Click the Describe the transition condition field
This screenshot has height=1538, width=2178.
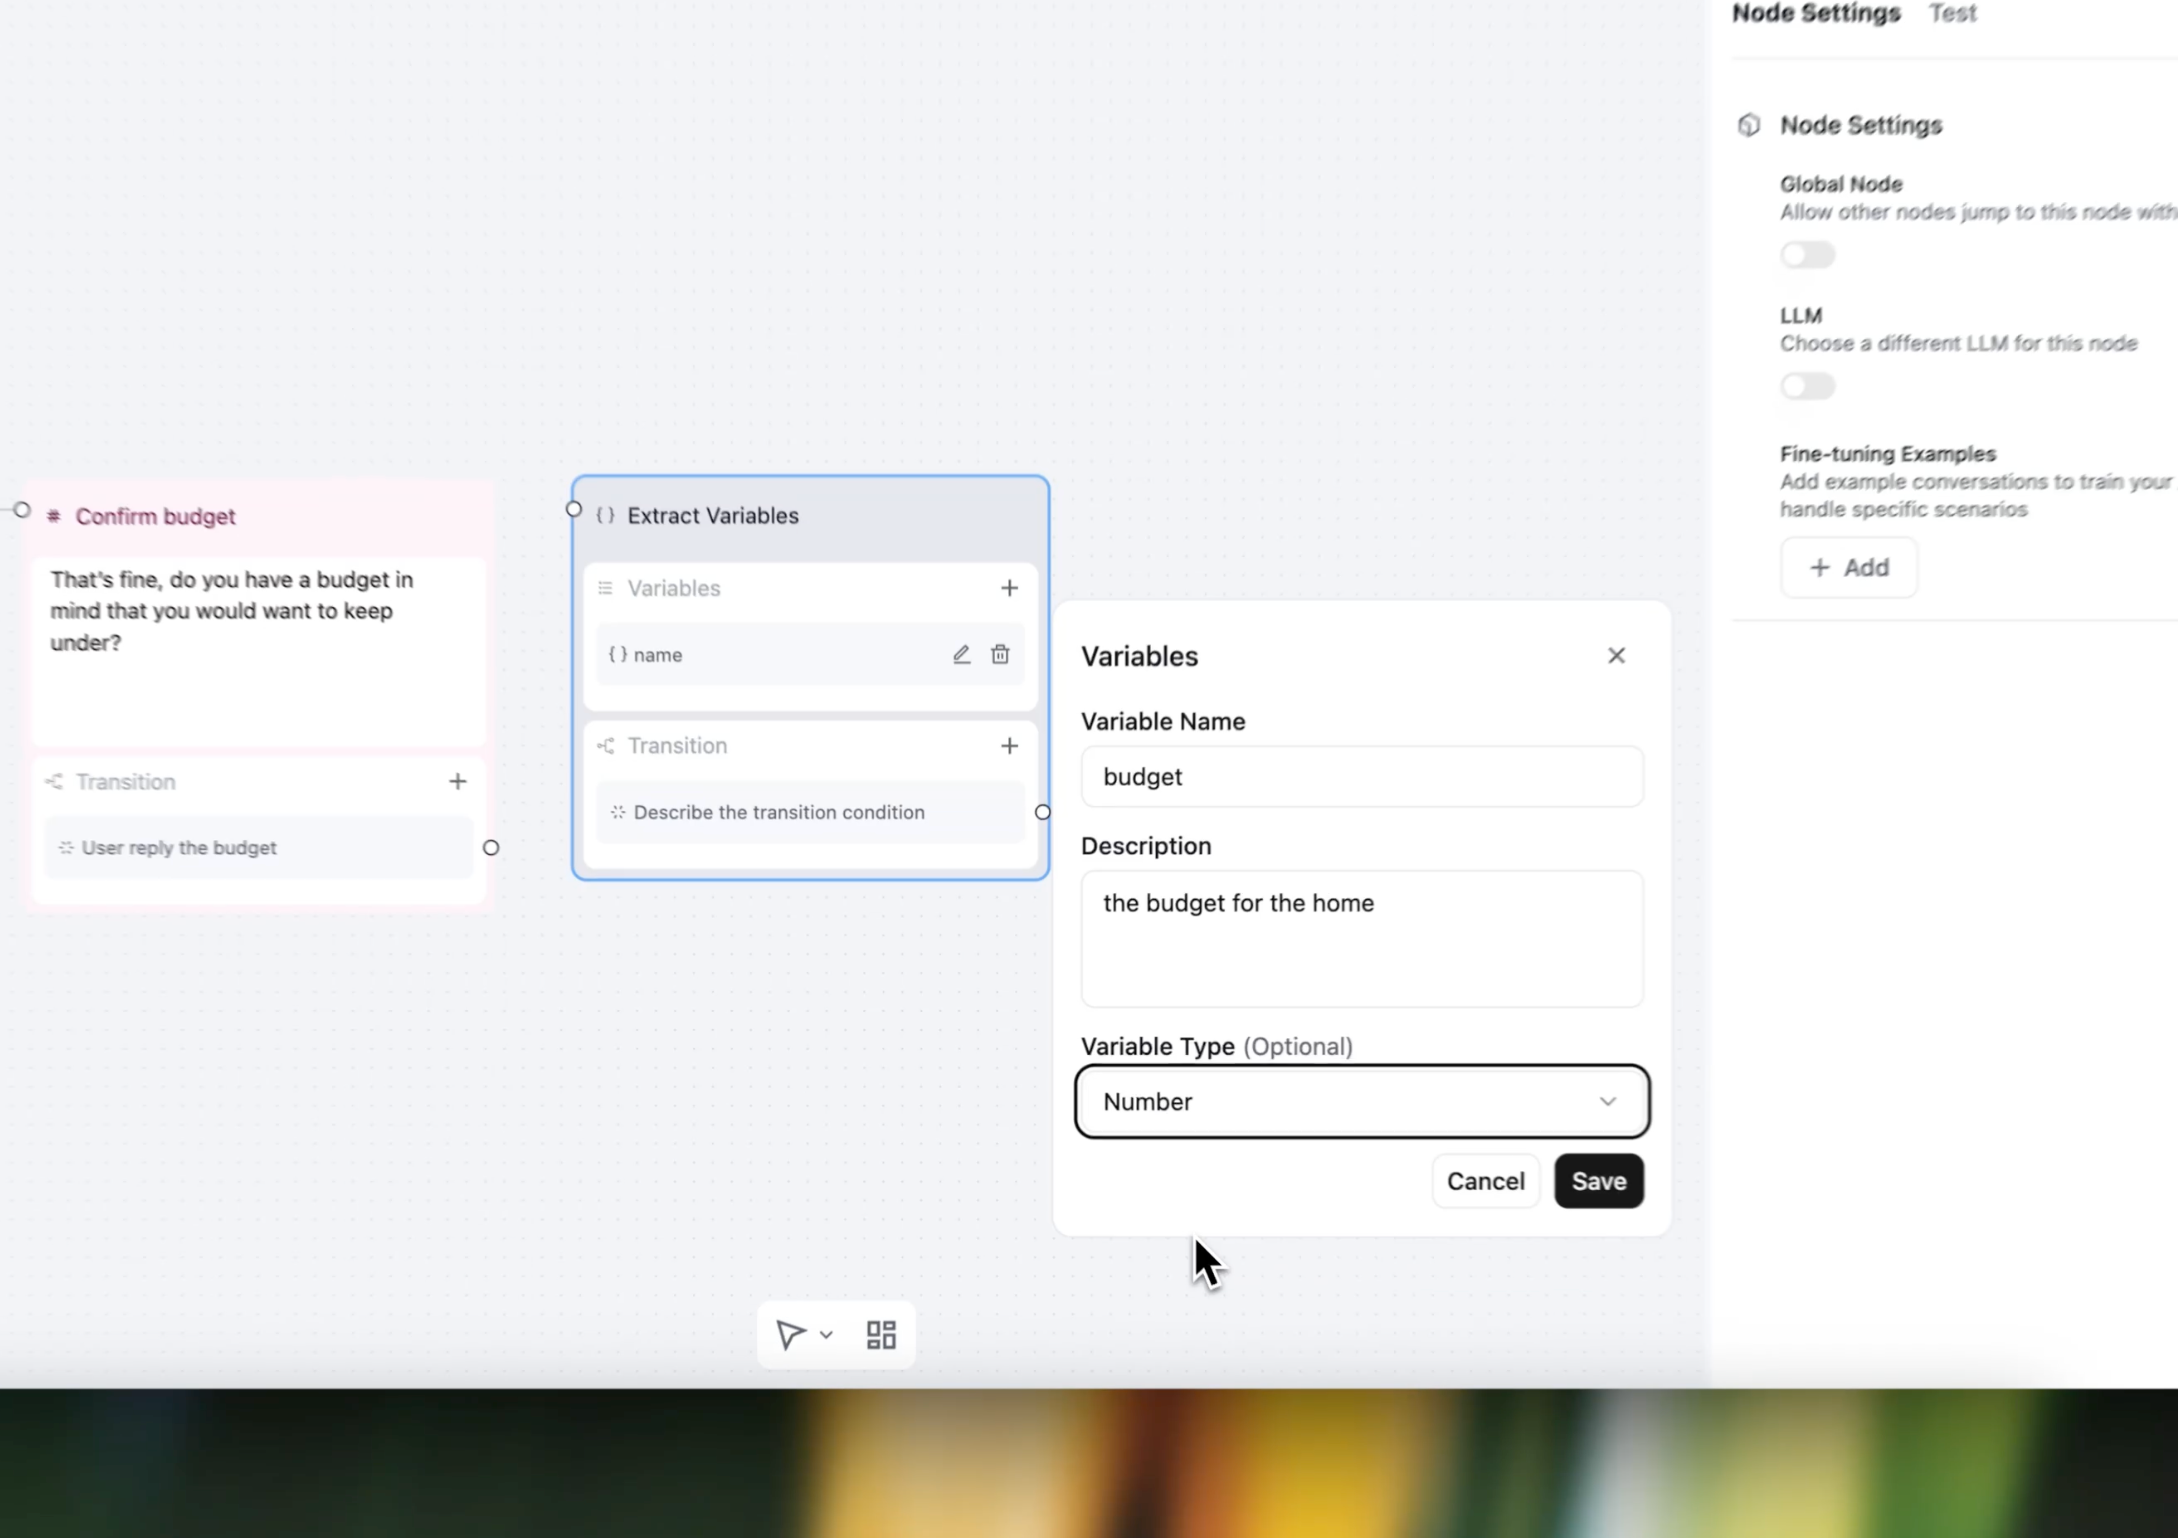click(810, 813)
